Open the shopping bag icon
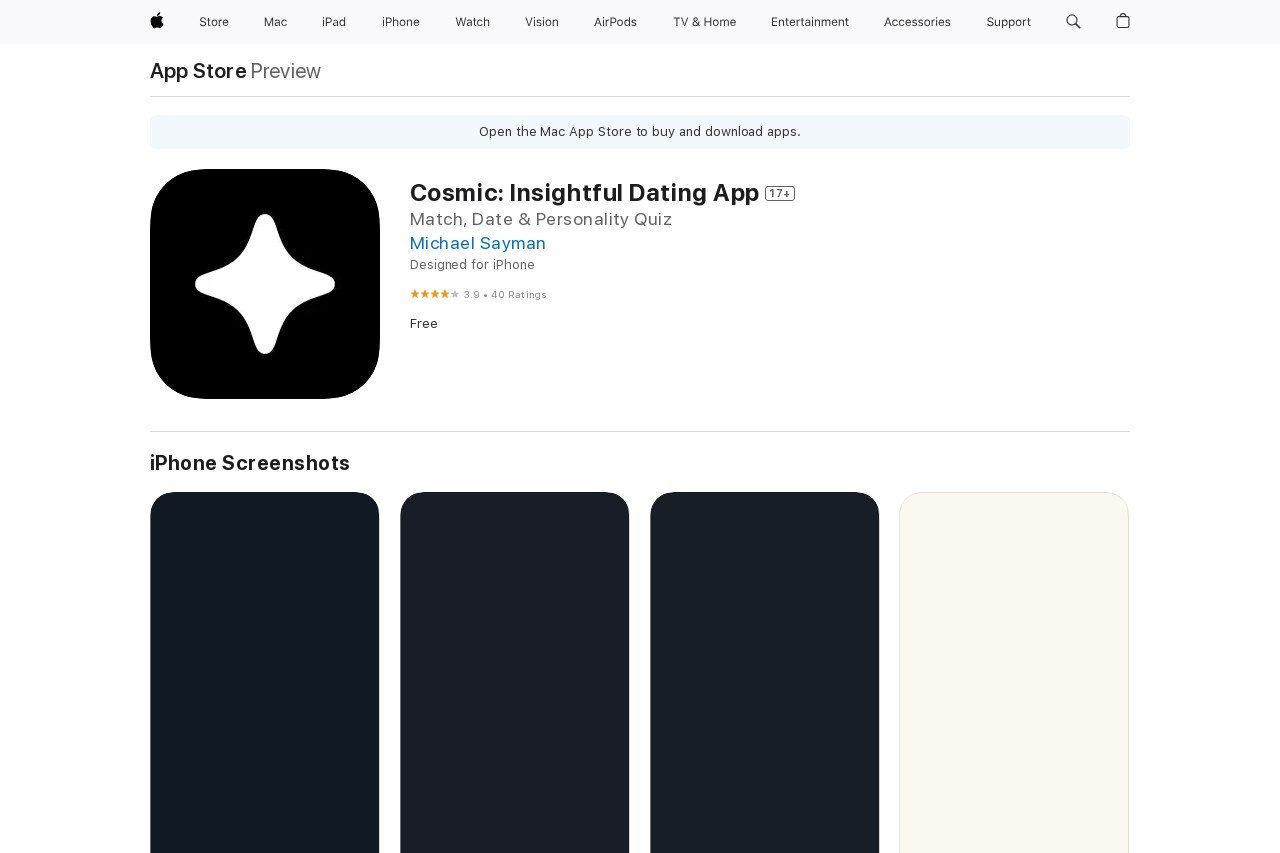The width and height of the screenshot is (1280, 853). (x=1123, y=21)
